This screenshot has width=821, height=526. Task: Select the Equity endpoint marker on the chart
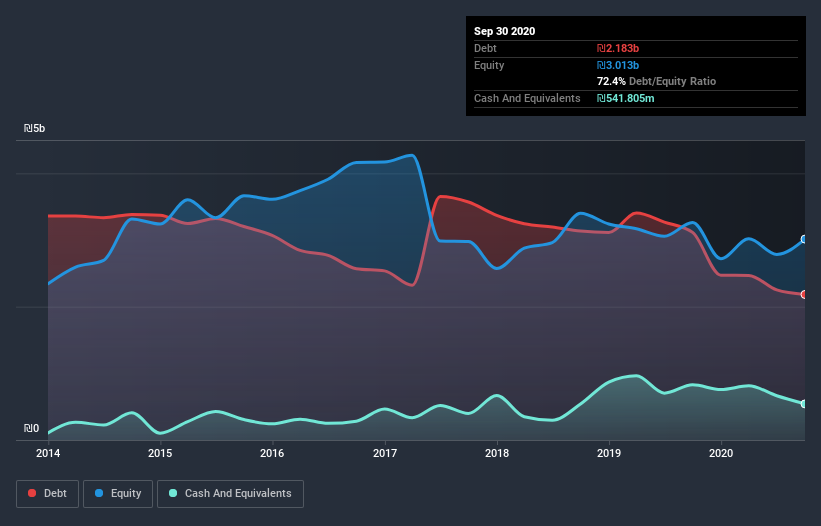[x=804, y=239]
